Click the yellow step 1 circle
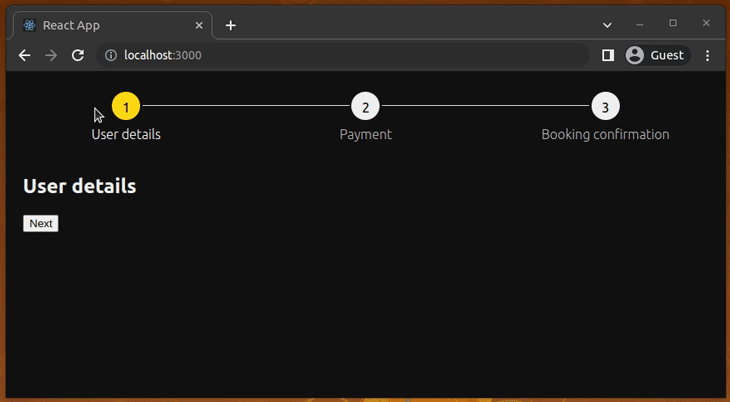 126,106
